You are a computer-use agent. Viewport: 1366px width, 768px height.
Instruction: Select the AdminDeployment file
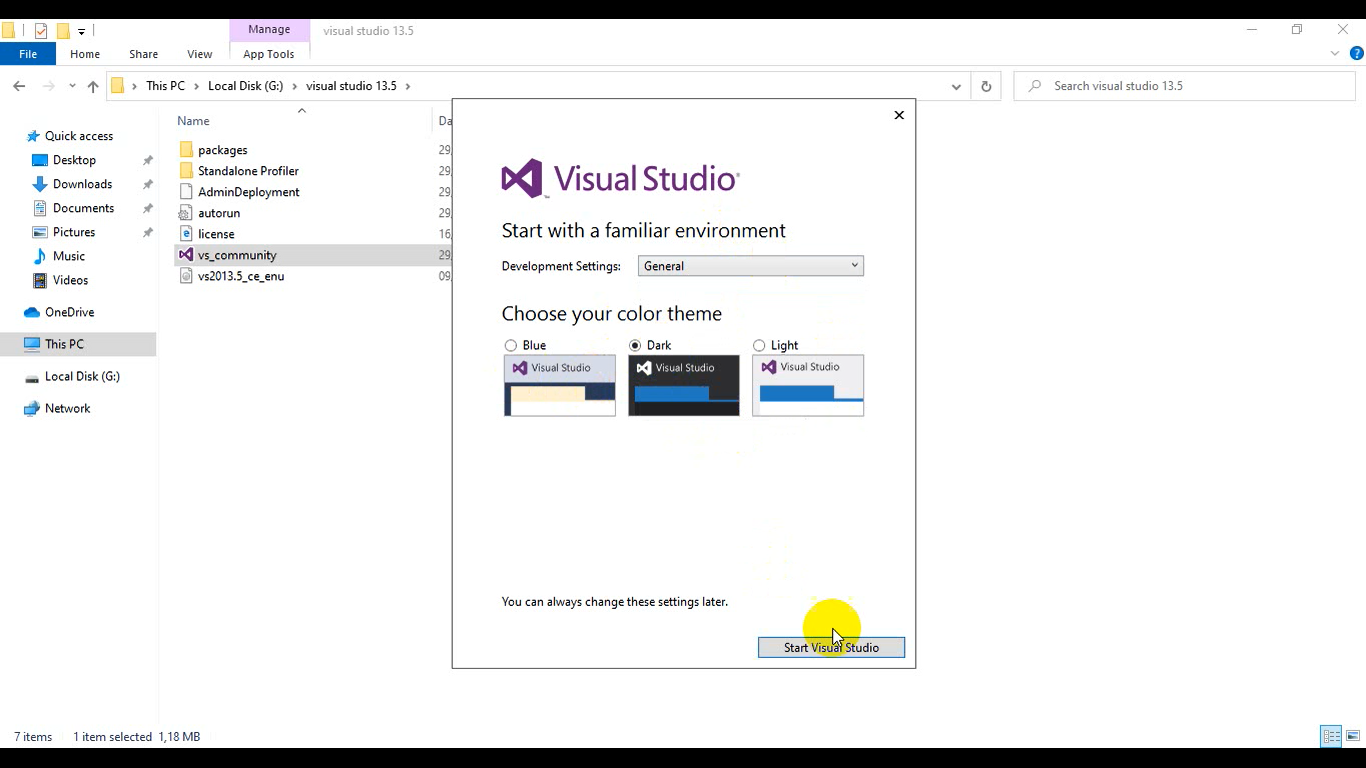tap(248, 192)
